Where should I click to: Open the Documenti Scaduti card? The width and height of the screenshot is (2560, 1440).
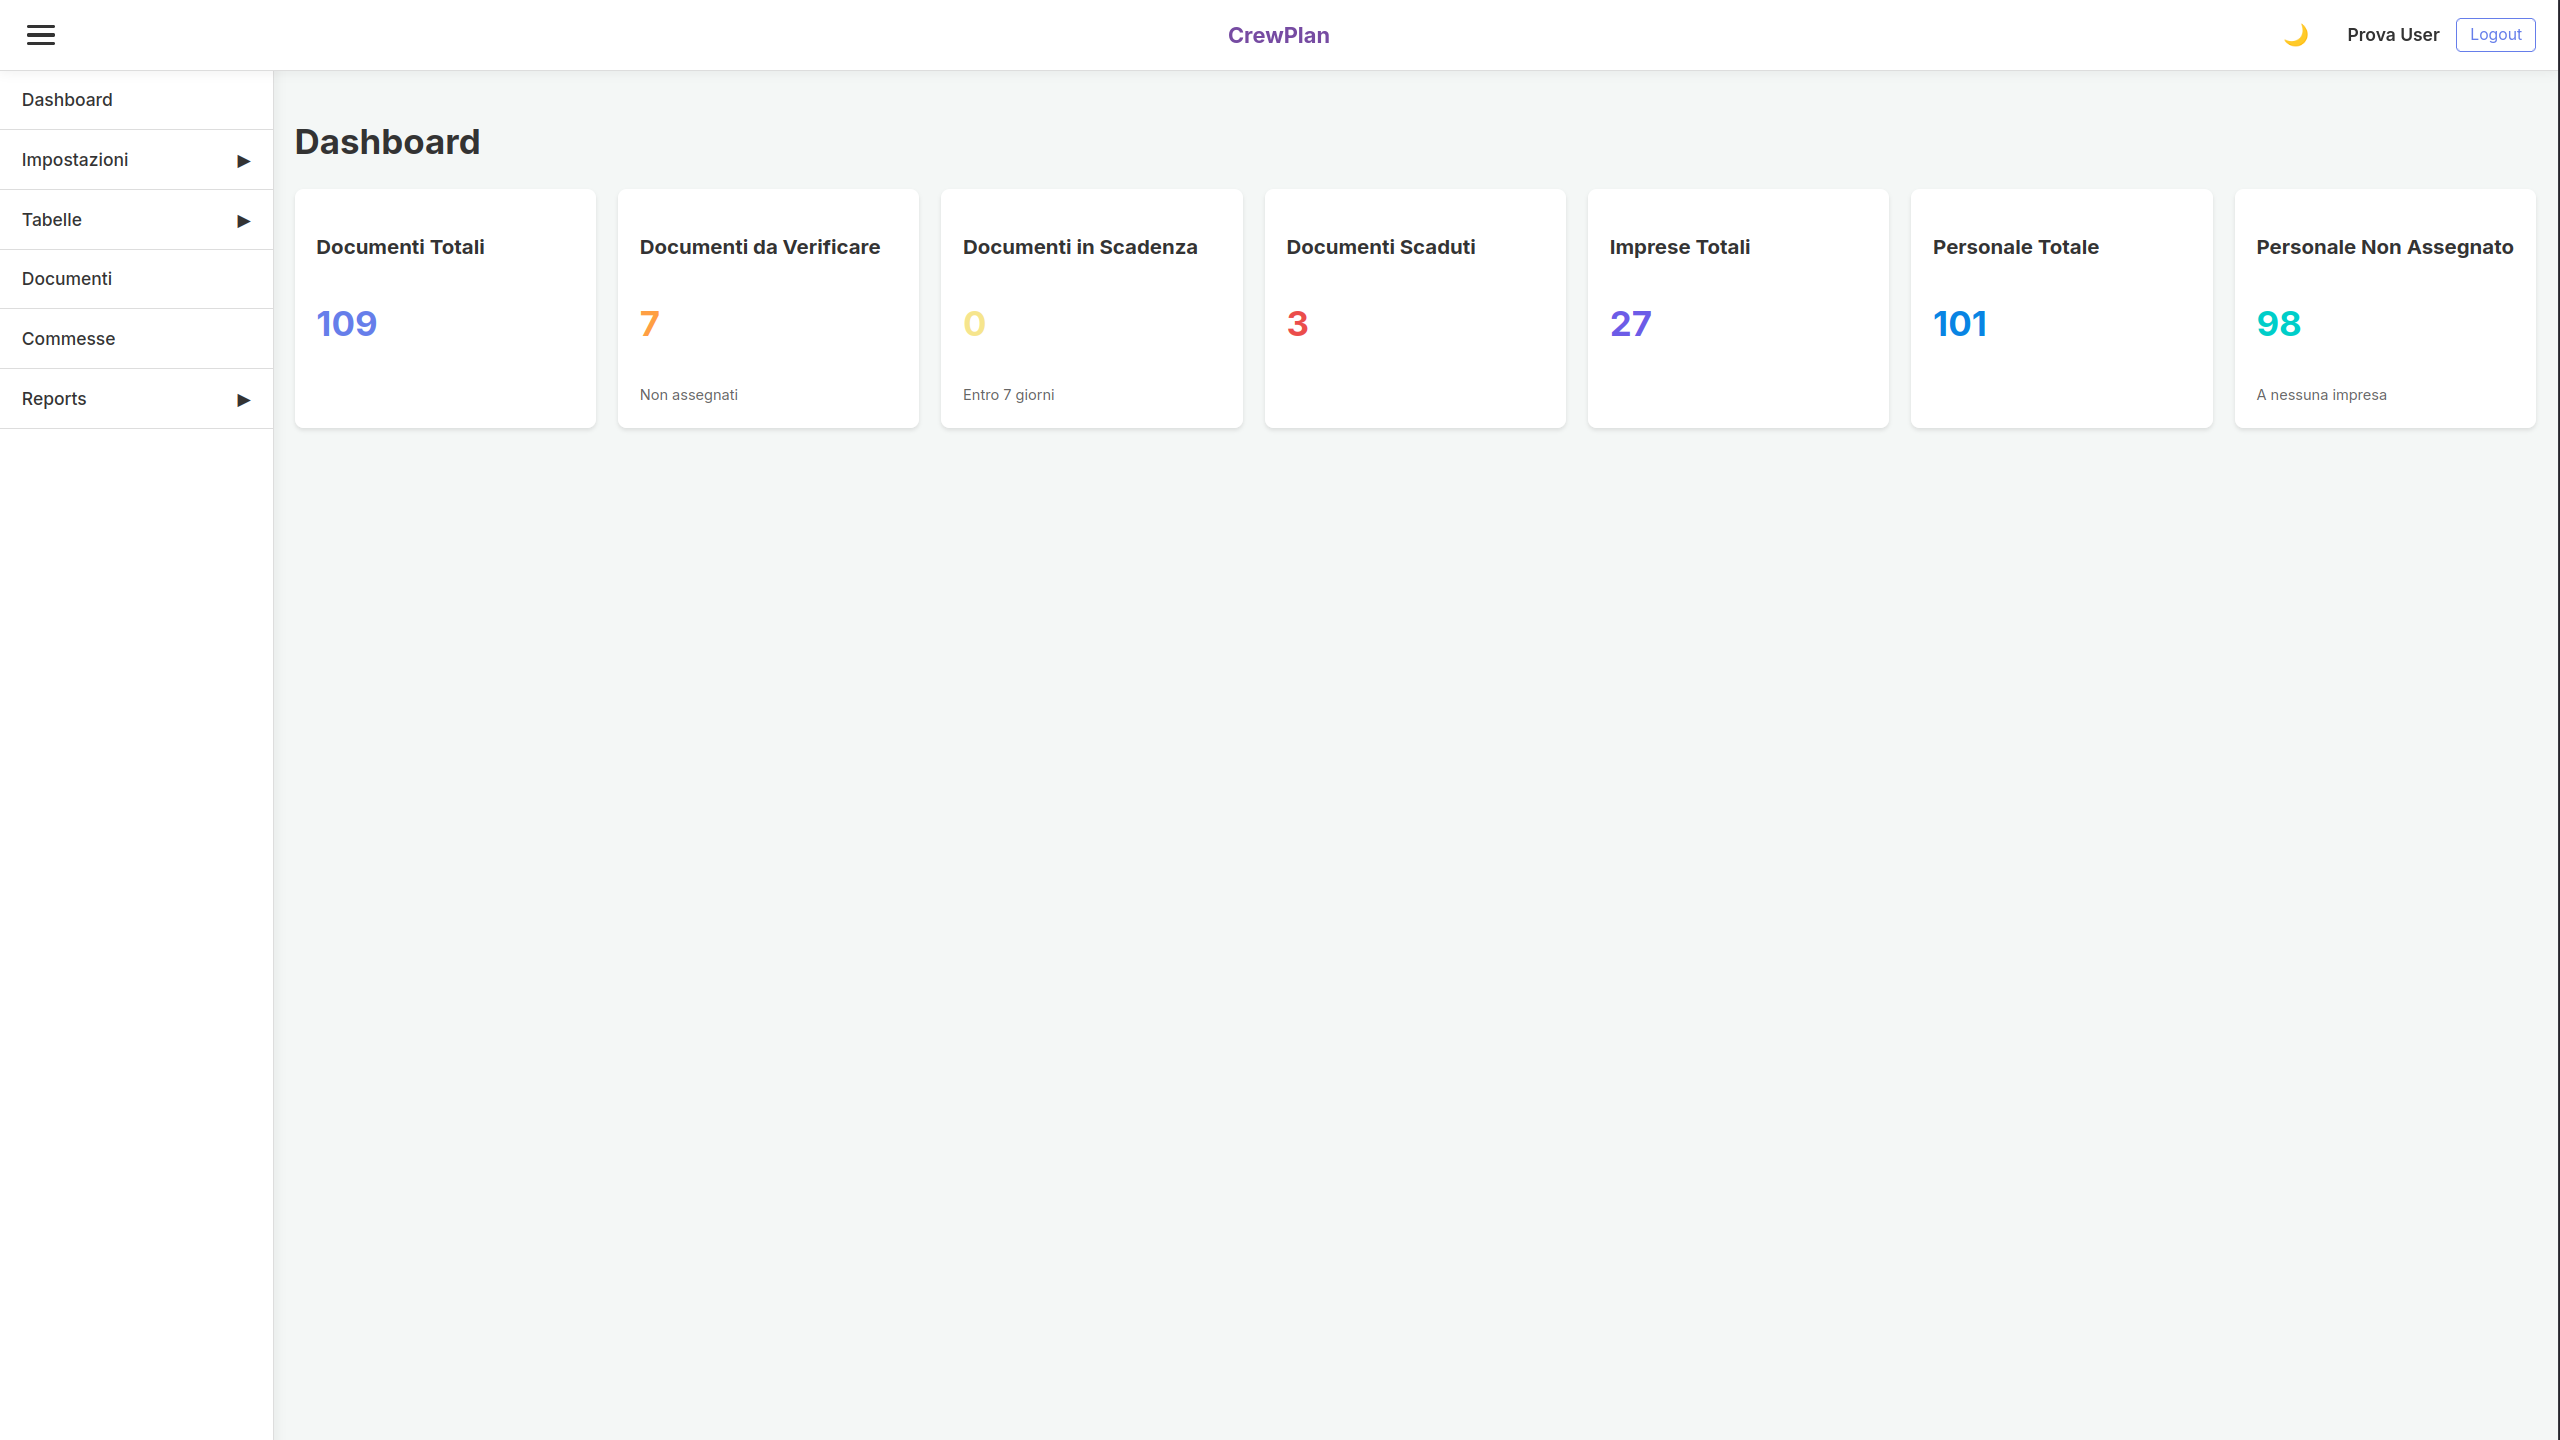point(1414,308)
